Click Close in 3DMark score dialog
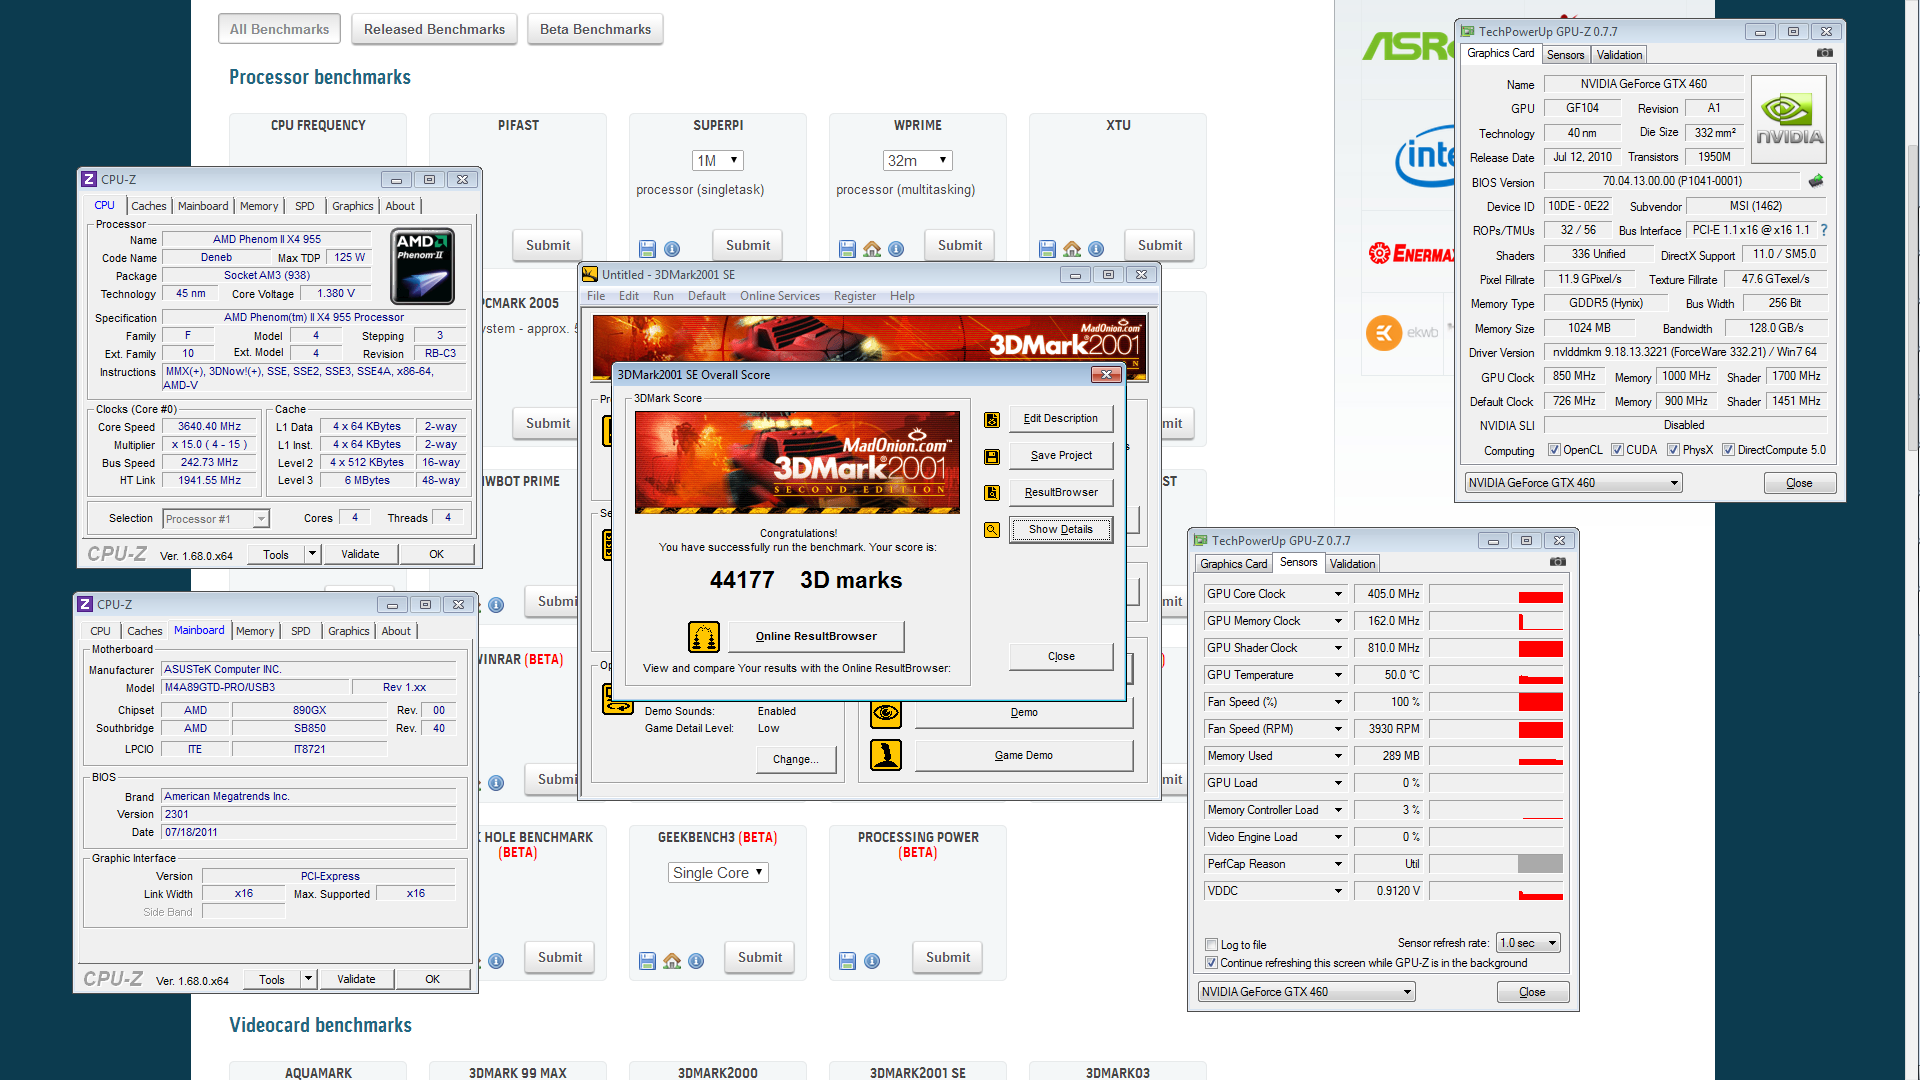 point(1061,657)
